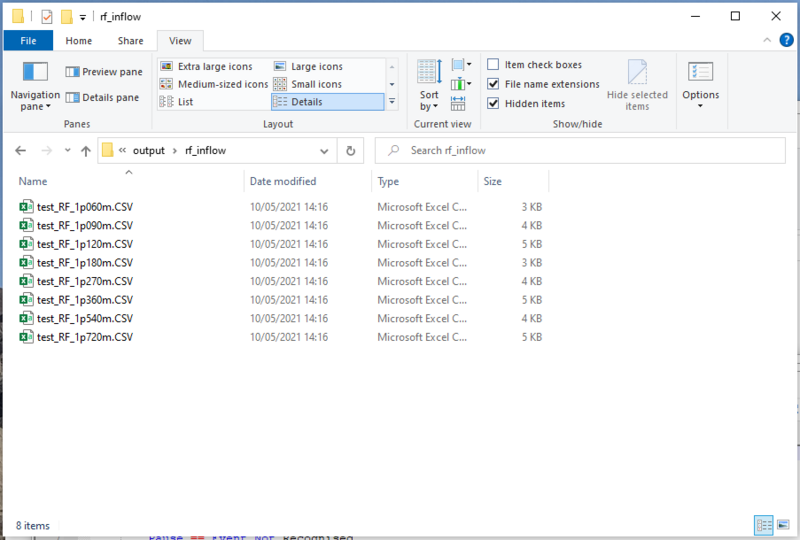Switch to the Home ribbon tab

[x=78, y=41]
